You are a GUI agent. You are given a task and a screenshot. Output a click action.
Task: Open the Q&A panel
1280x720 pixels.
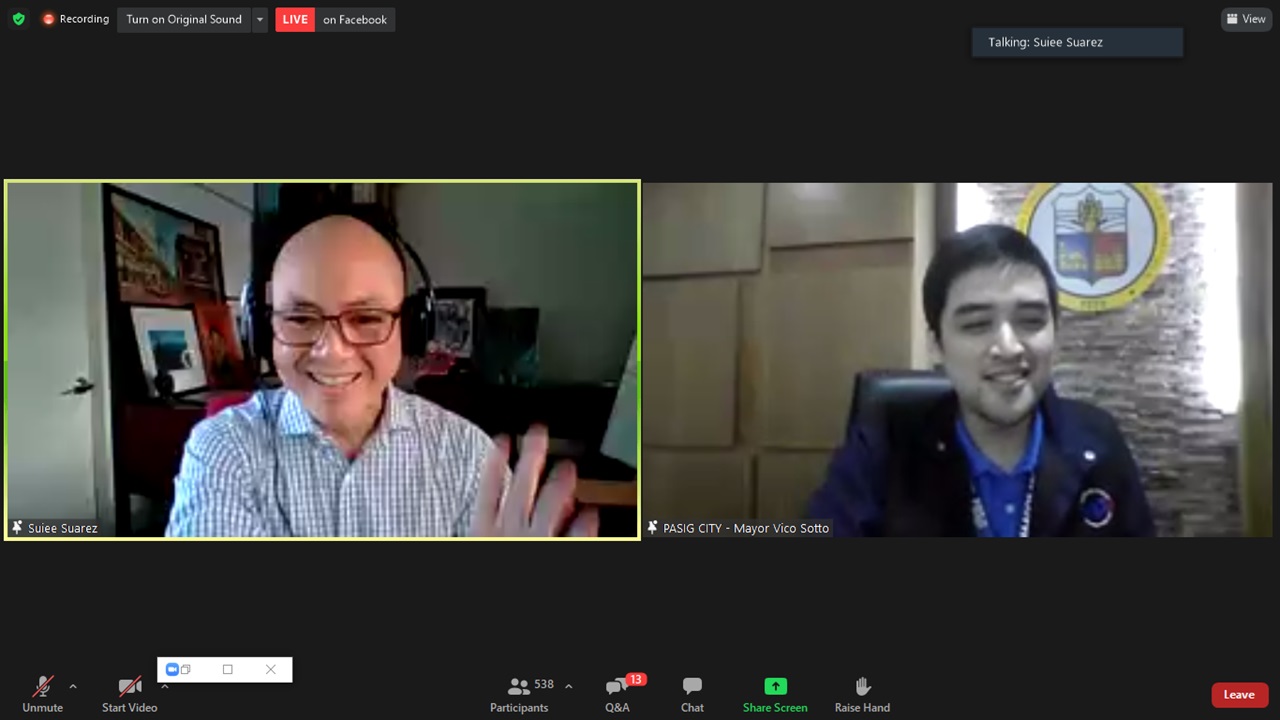click(617, 694)
